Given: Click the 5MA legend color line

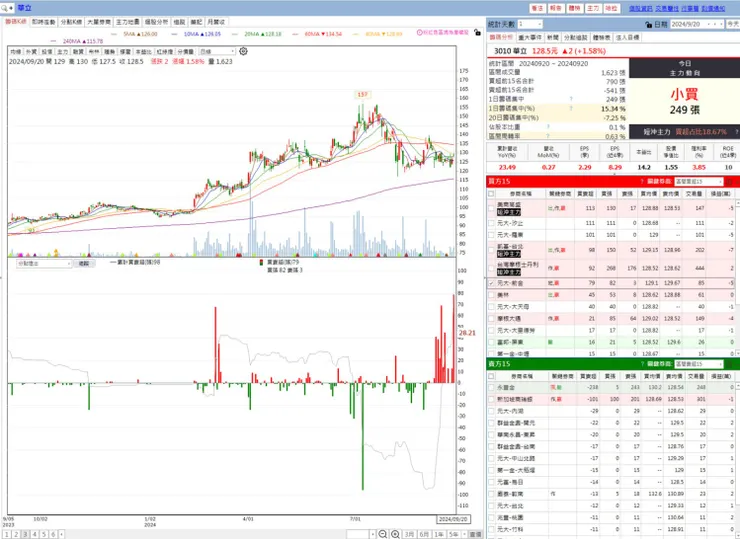Looking at the screenshot, I should coord(114,34).
